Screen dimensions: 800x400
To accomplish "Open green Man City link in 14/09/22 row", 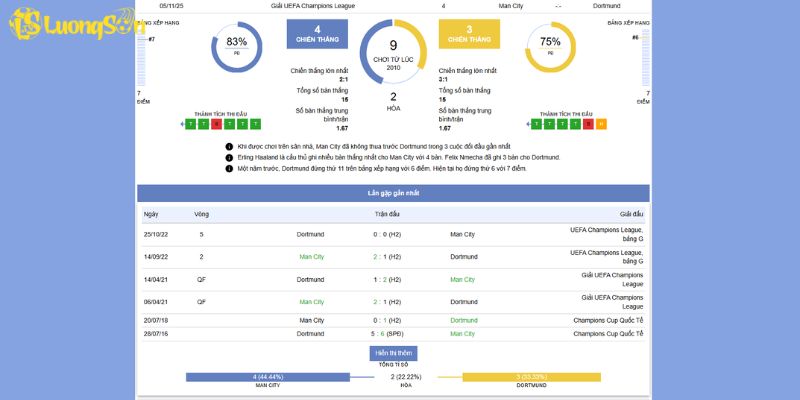I will click(311, 256).
